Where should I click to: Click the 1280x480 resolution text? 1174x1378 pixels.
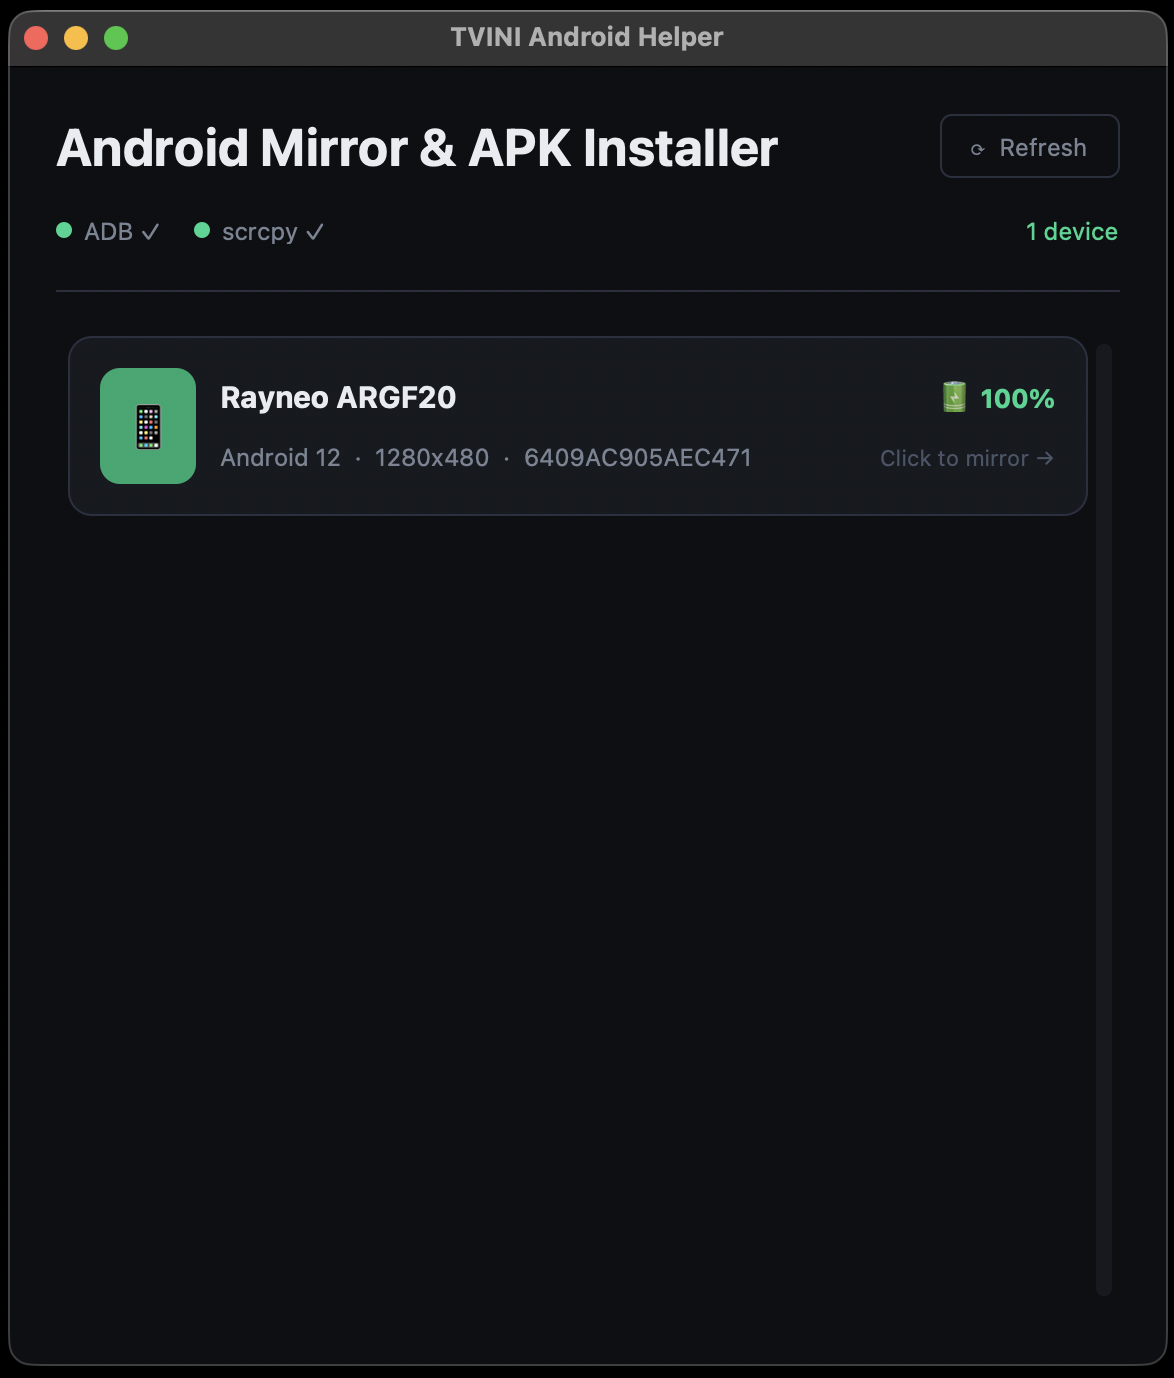pyautogui.click(x=432, y=457)
